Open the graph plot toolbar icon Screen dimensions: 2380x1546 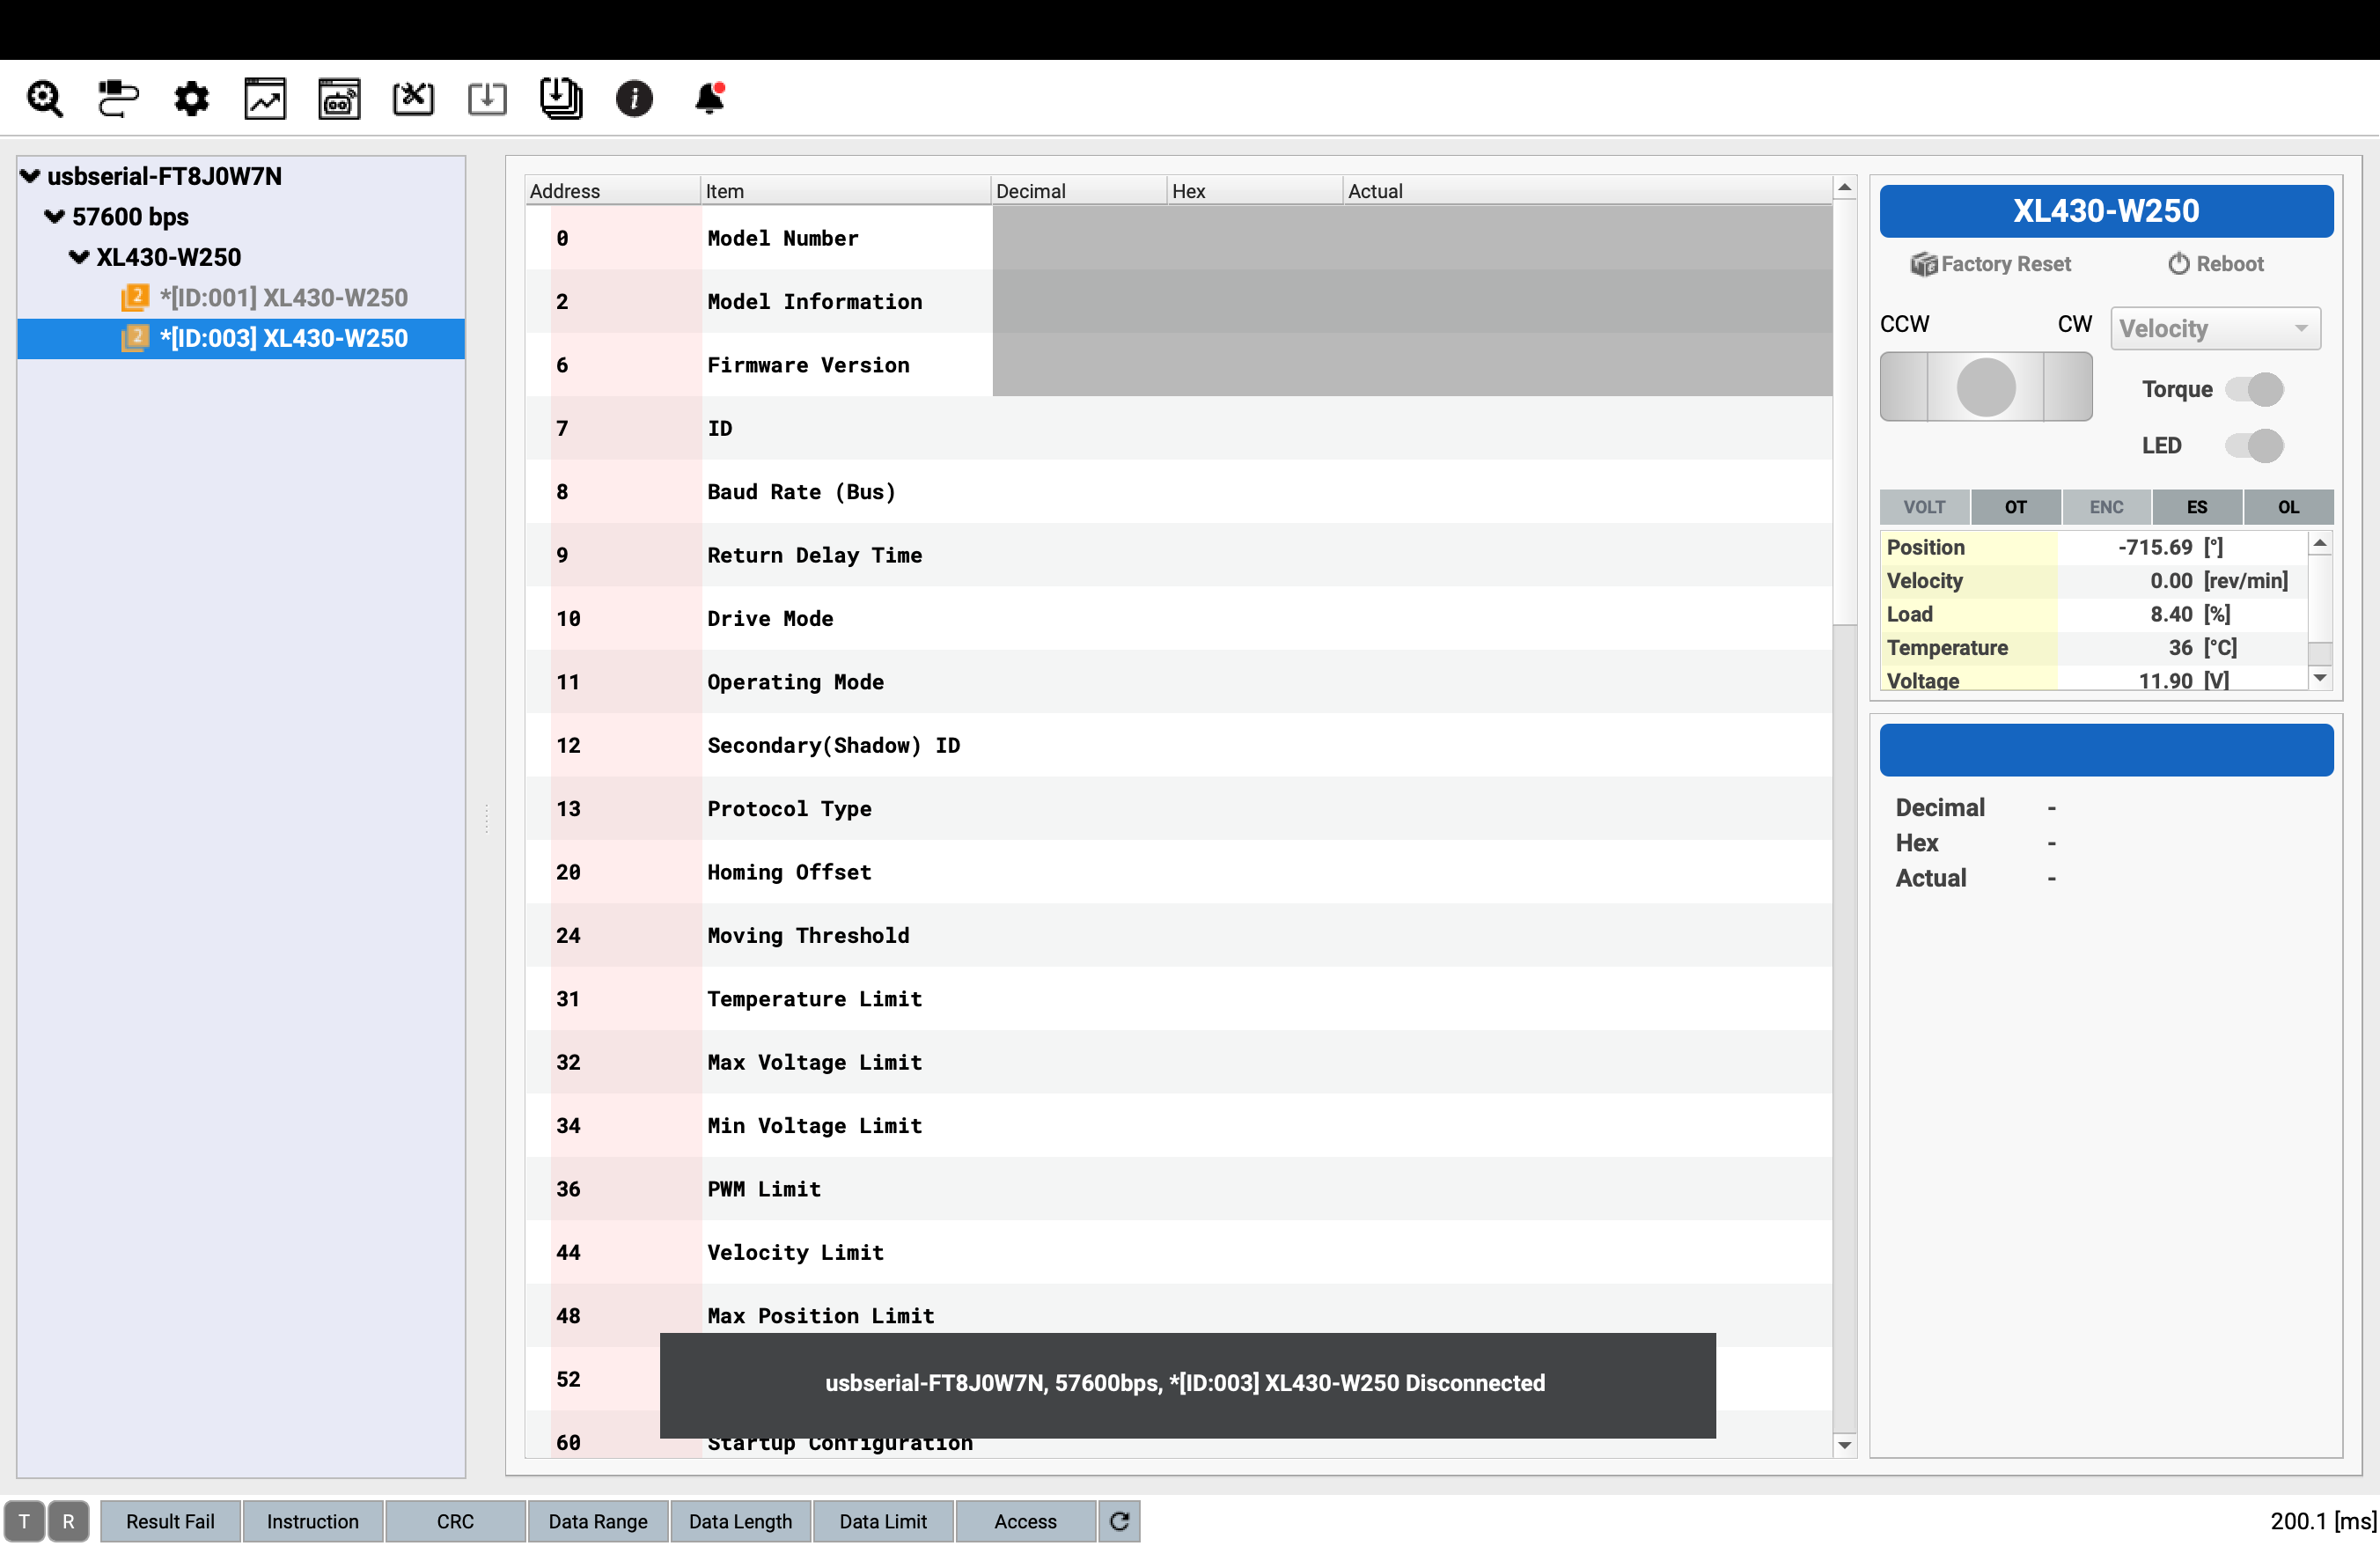click(x=265, y=98)
